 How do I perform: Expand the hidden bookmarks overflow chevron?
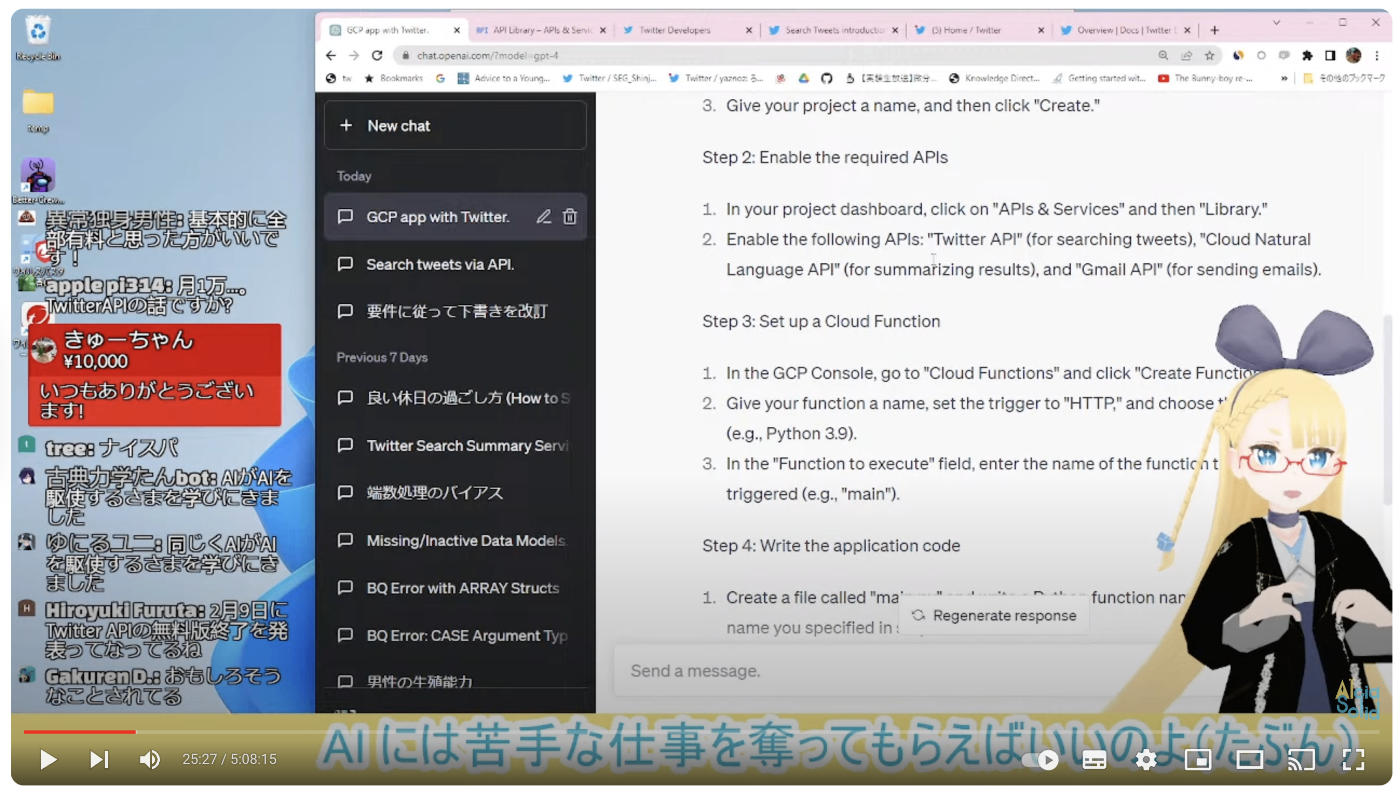1284,78
